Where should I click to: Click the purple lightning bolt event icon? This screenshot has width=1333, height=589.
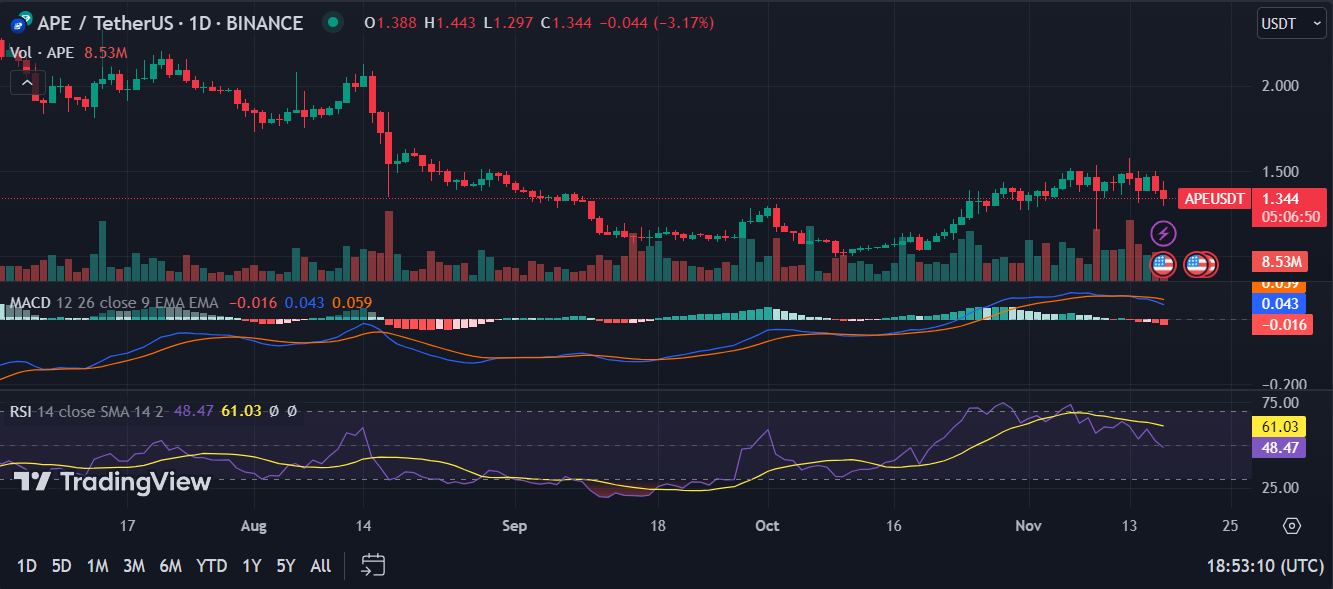pos(1162,234)
